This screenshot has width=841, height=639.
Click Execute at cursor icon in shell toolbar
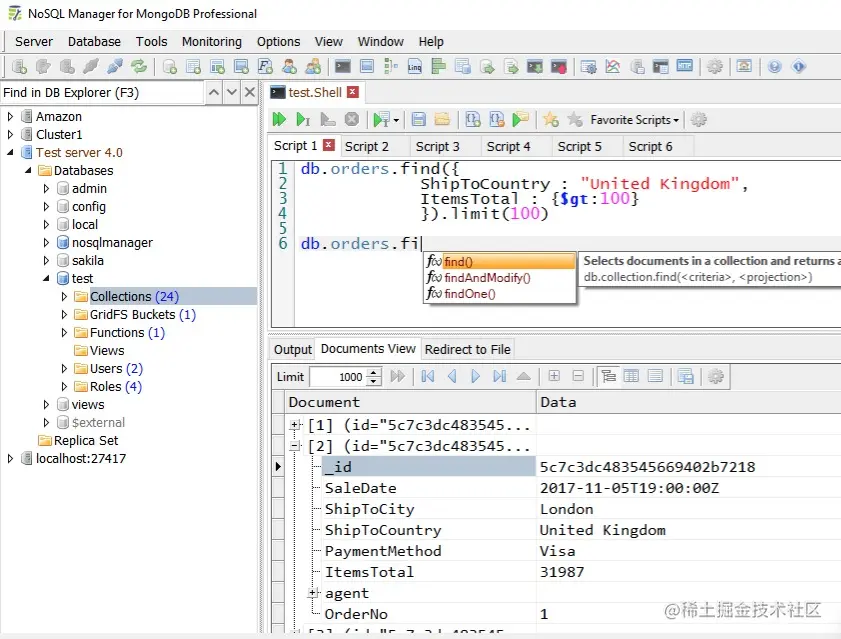(303, 119)
